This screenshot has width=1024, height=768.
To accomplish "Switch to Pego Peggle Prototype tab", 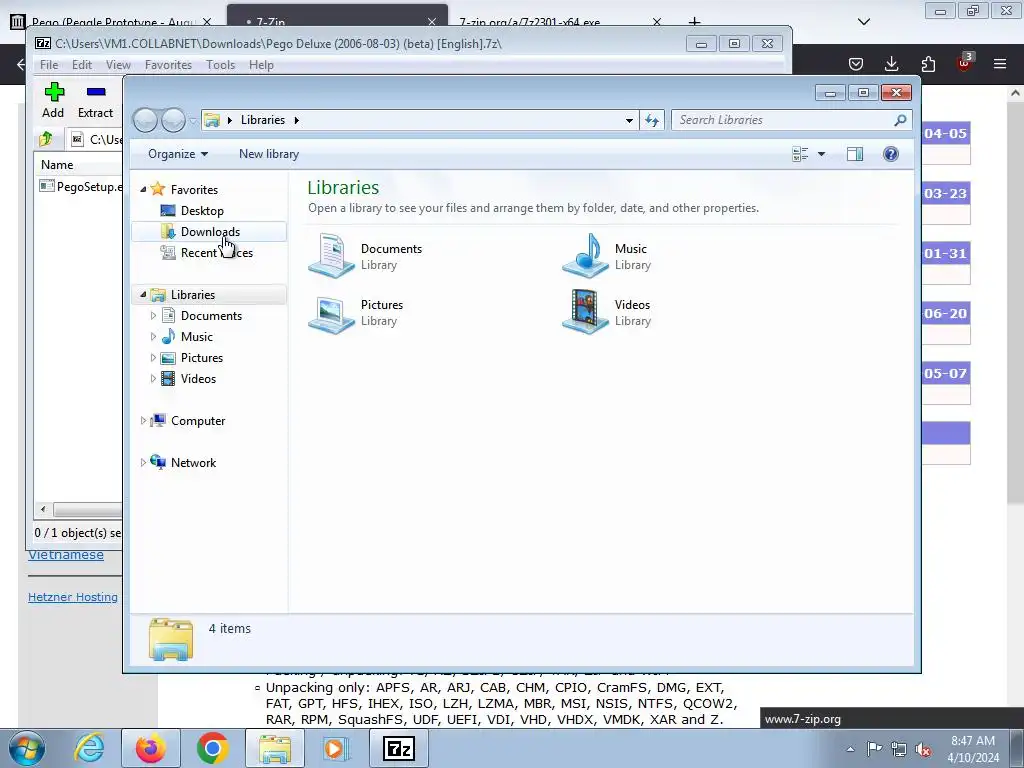I will (x=112, y=20).
